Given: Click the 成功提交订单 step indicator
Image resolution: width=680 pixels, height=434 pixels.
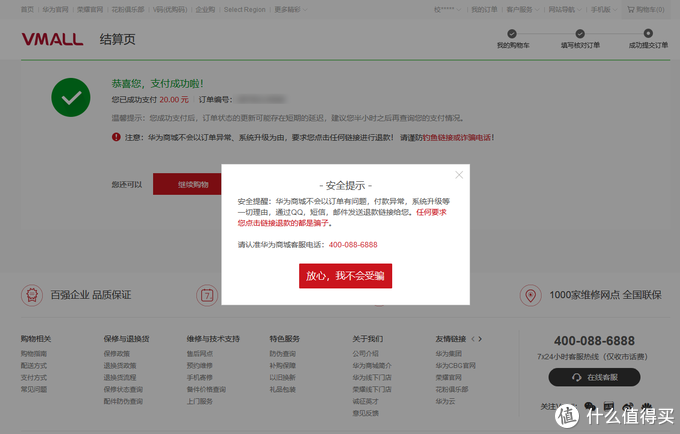Looking at the screenshot, I should coord(648,39).
